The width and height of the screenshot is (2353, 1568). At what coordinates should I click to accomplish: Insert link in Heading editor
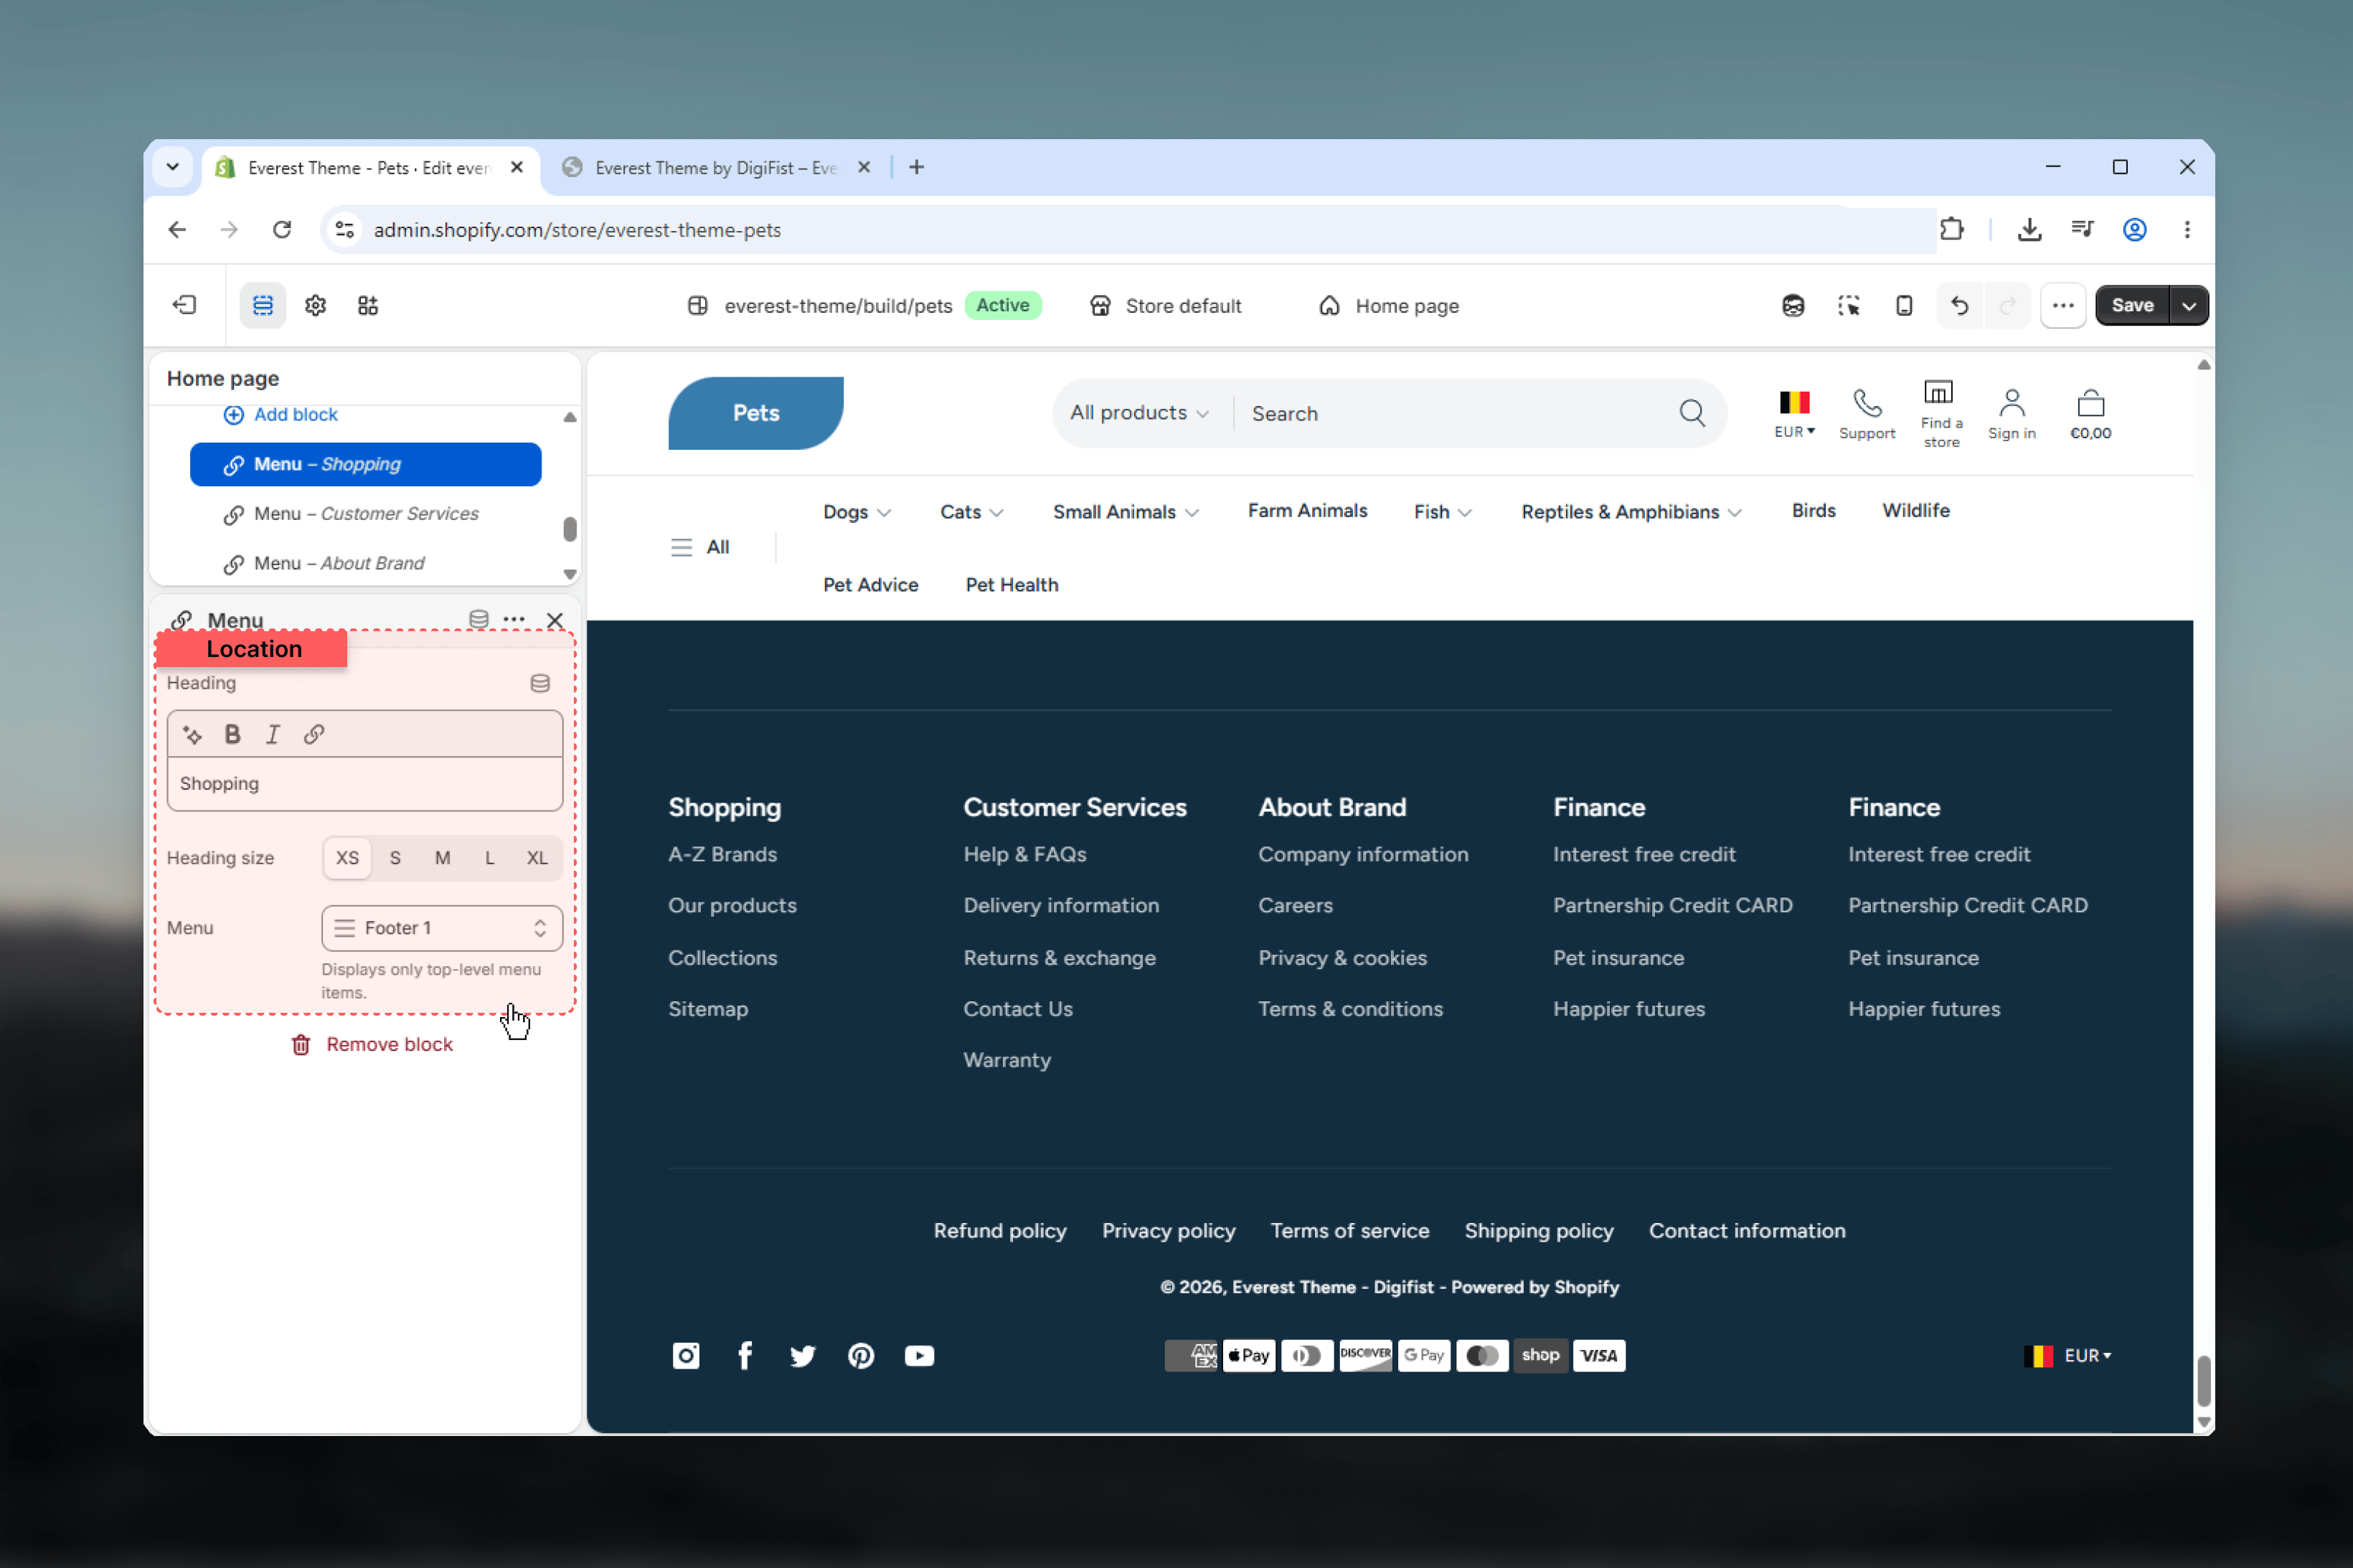[314, 735]
